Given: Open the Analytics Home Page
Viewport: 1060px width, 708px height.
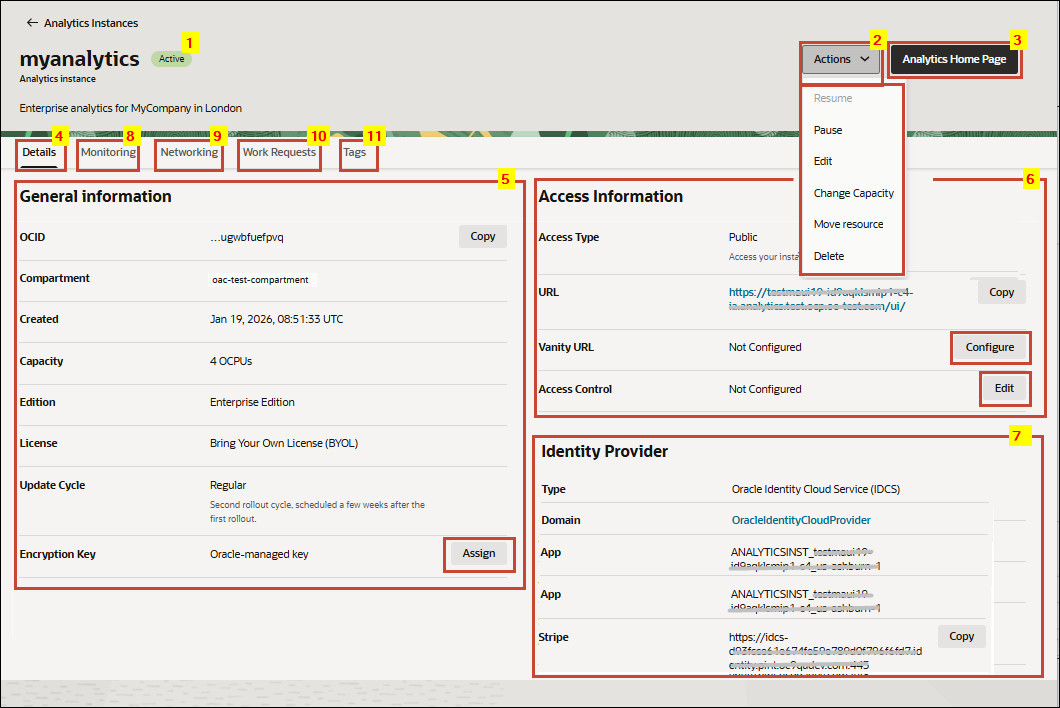Looking at the screenshot, I should [953, 59].
